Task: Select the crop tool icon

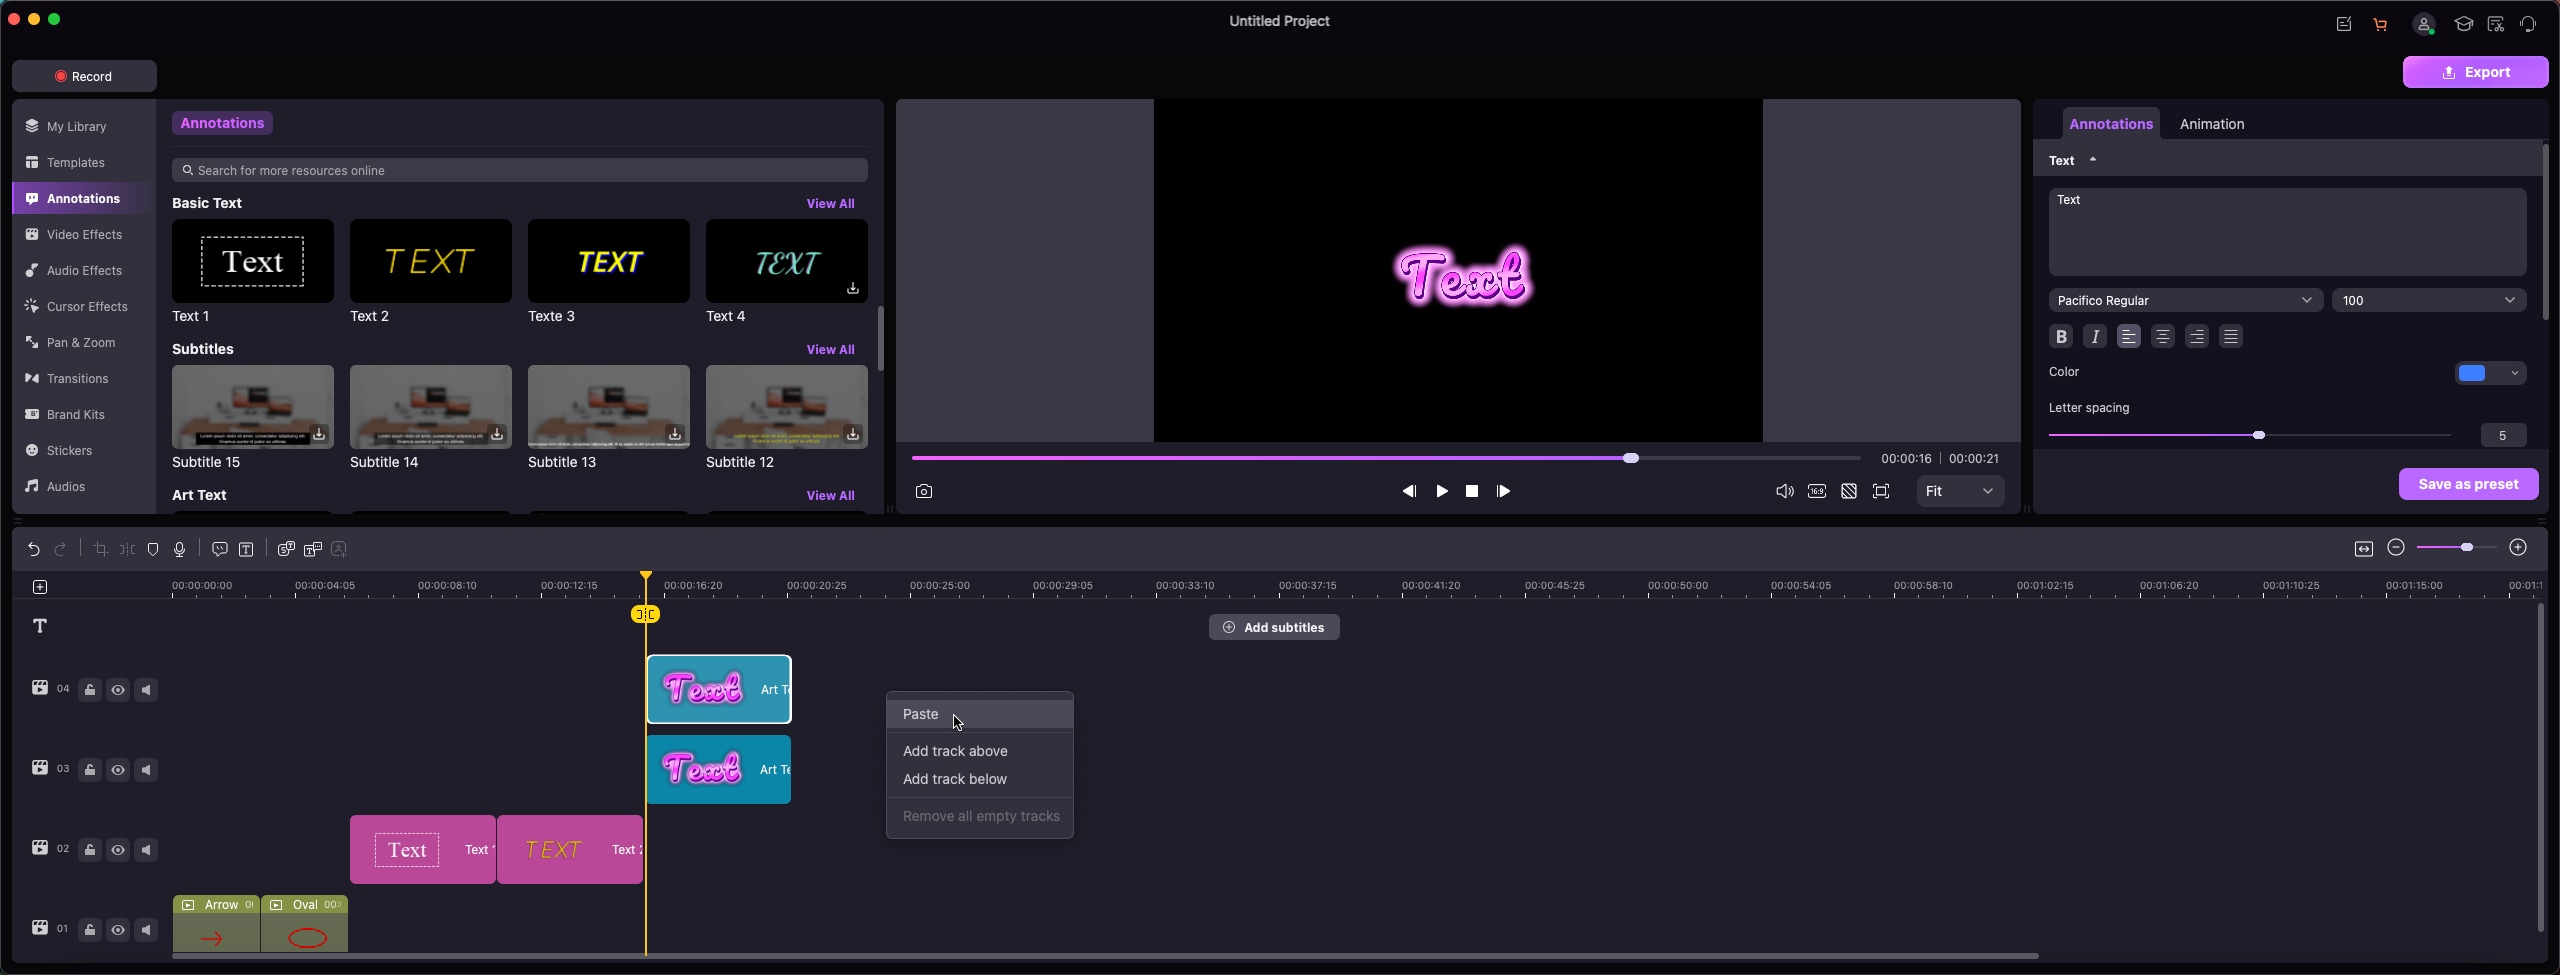Action: pyautogui.click(x=100, y=549)
